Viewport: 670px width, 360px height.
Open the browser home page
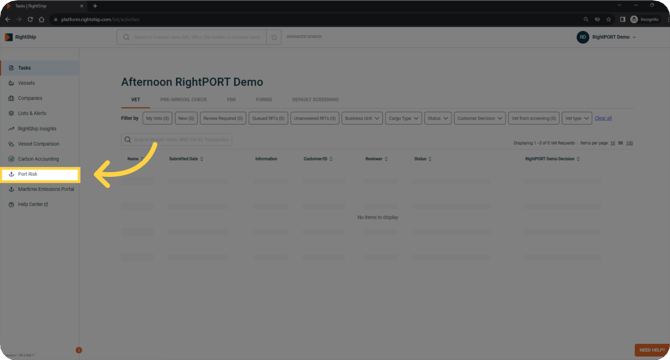pos(41,19)
